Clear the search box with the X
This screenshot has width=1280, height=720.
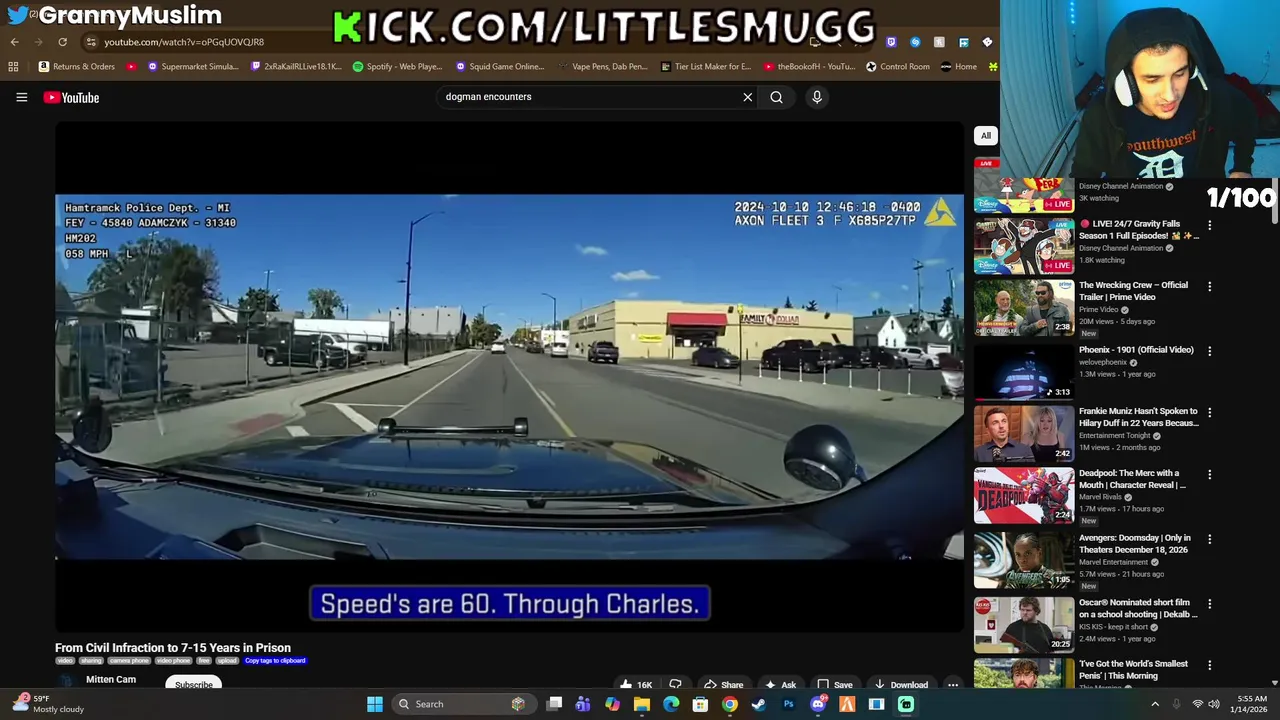point(747,97)
